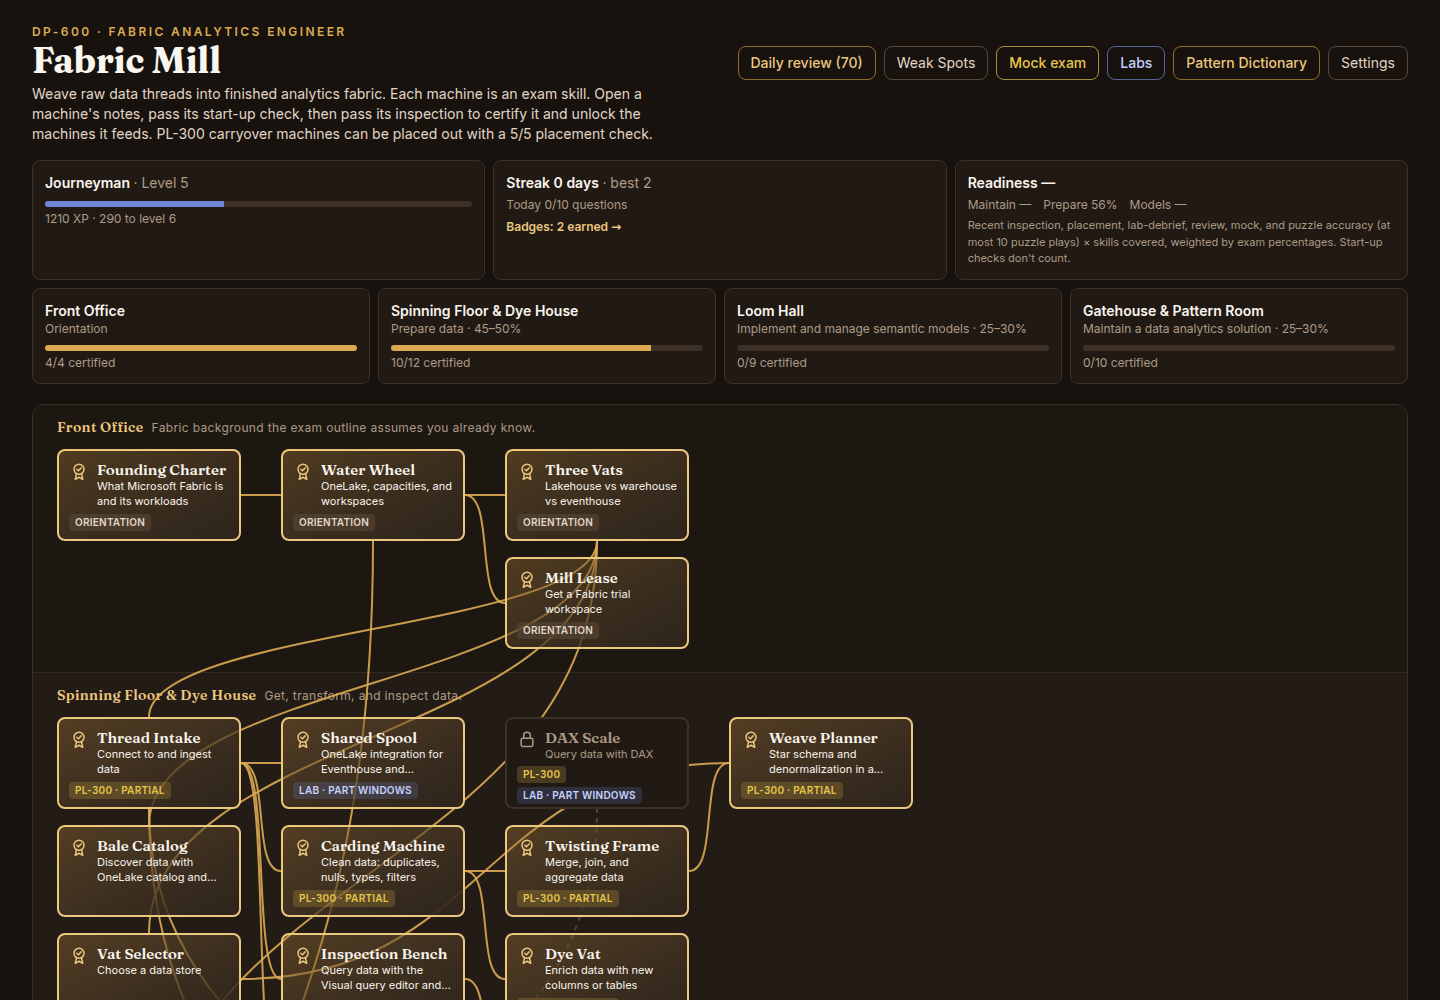Screen dimensions: 1440x1000
Task: Click the Weave Planner certified badge icon
Action: pyautogui.click(x=751, y=739)
